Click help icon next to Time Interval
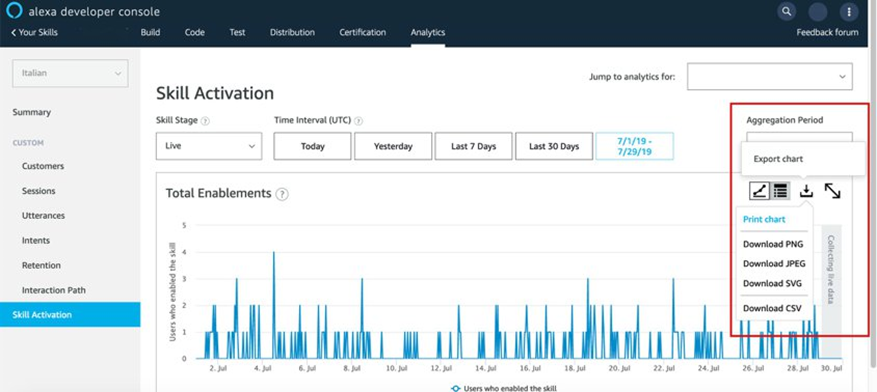Image resolution: width=877 pixels, height=392 pixels. point(359,121)
